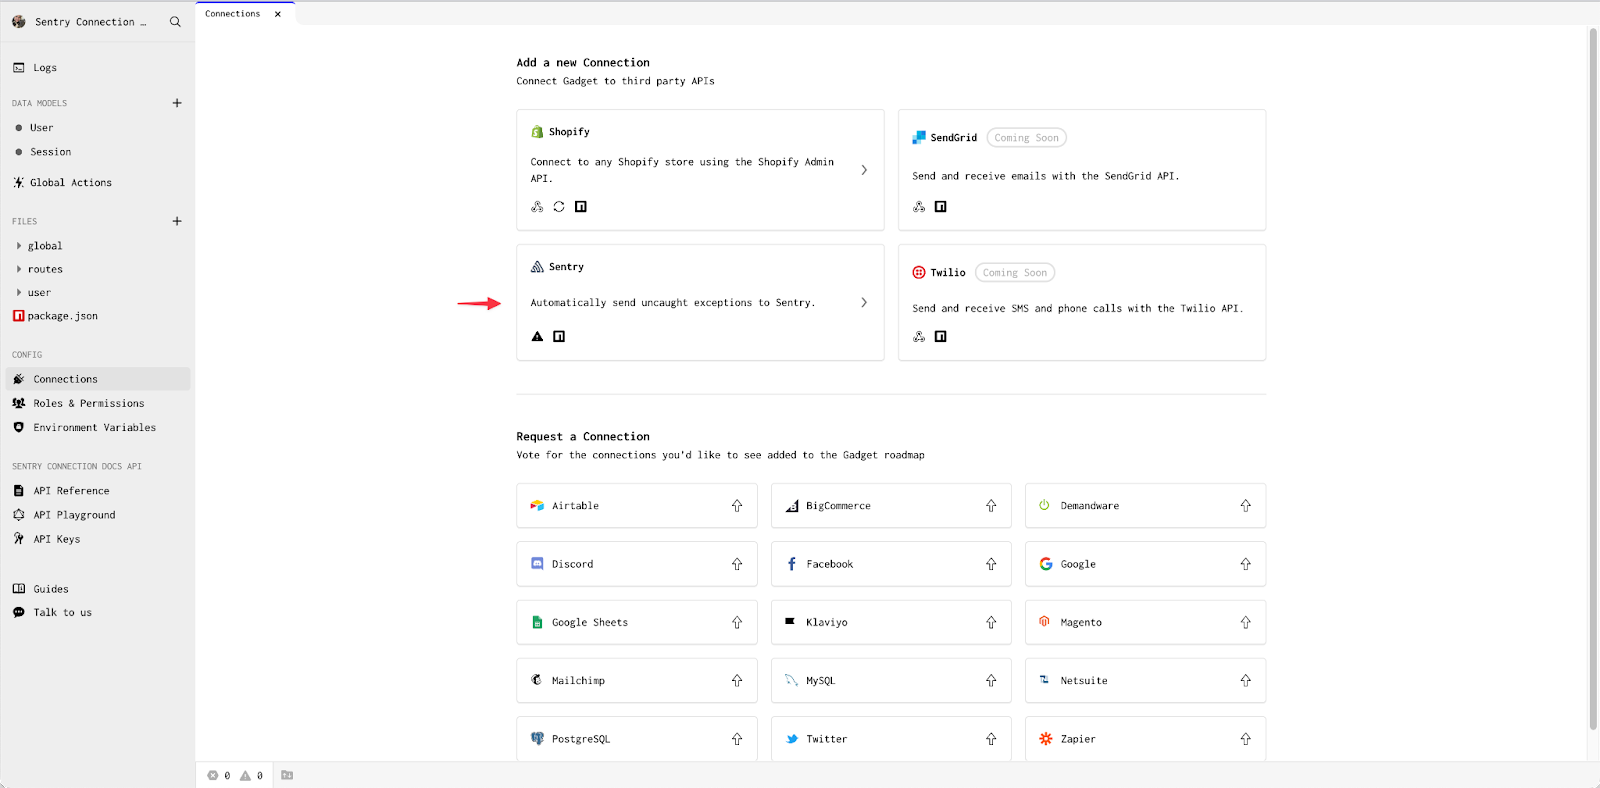1600x788 pixels.
Task: Click the warning triangle icon in Sentry card
Action: tap(537, 337)
